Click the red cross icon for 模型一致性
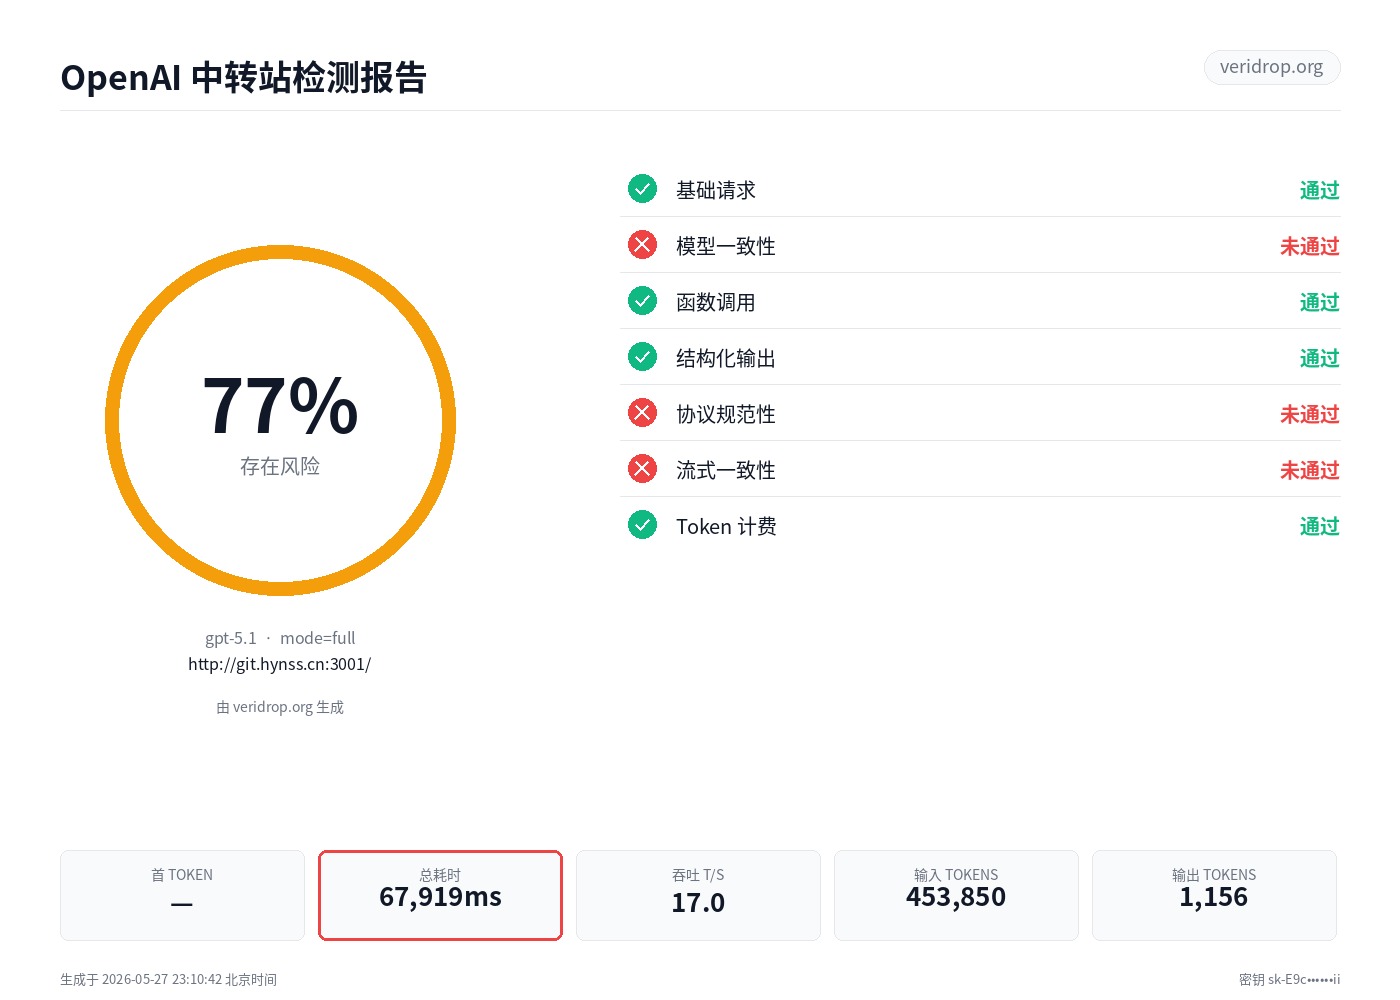The height and width of the screenshot is (1000, 1400). click(x=642, y=245)
